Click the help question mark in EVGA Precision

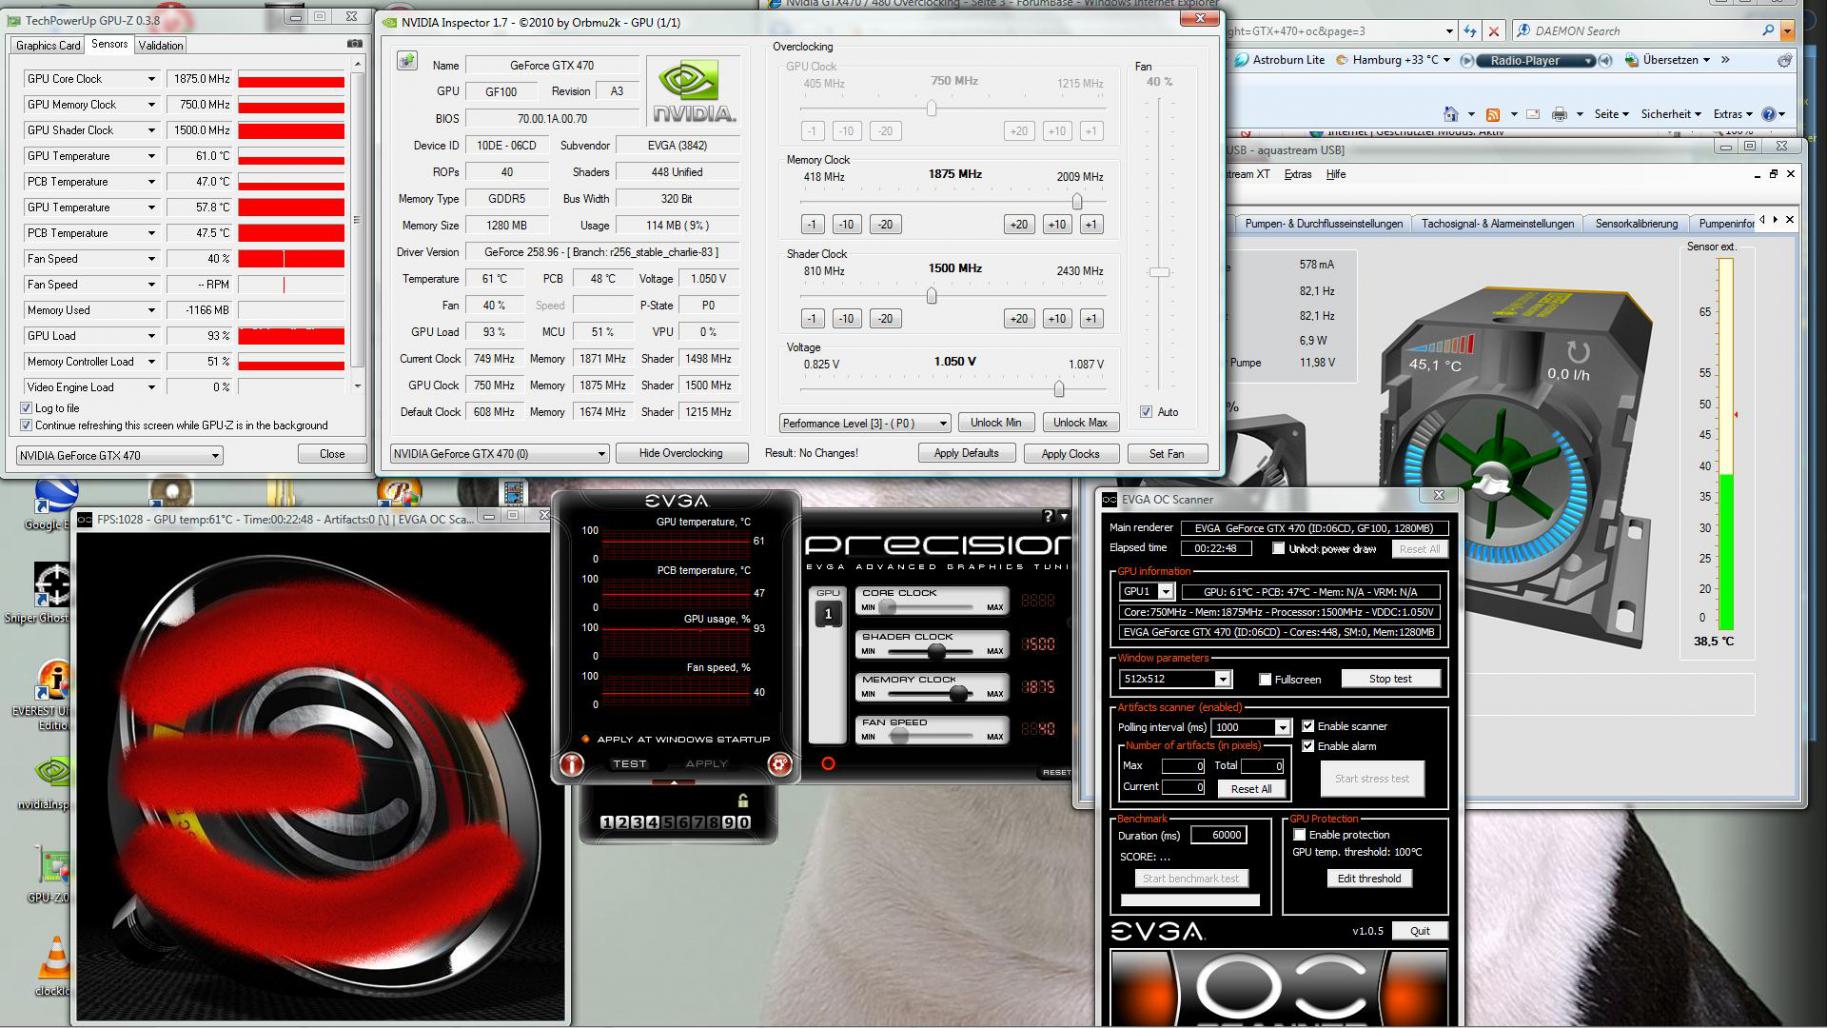coord(1048,516)
